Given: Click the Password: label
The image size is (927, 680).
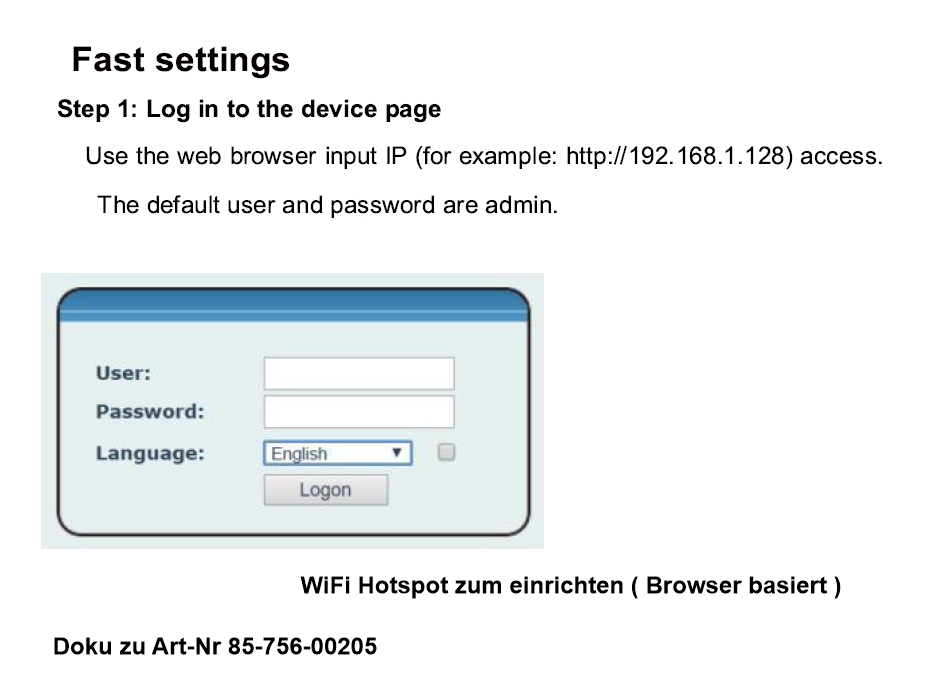Looking at the screenshot, I should pos(149,411).
